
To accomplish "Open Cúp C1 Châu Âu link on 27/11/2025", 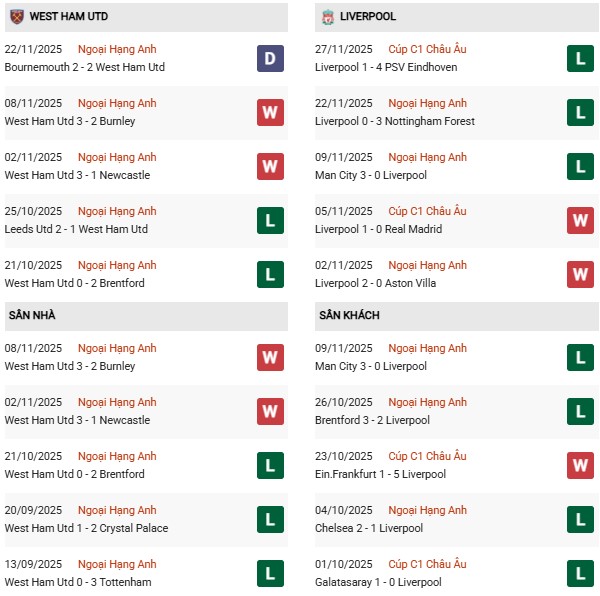I will (x=427, y=50).
